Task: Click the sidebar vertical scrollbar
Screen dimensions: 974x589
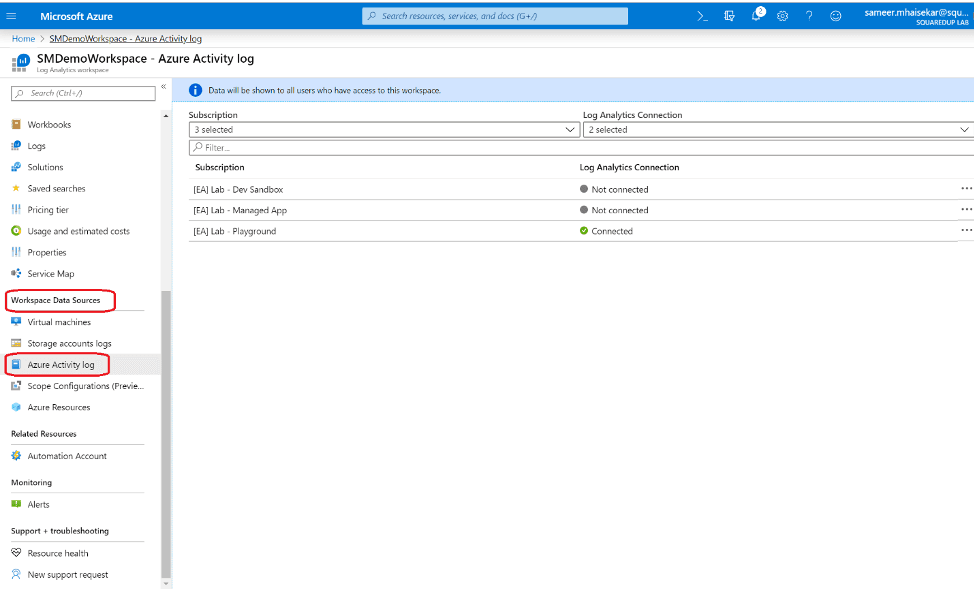Action: coord(166,430)
